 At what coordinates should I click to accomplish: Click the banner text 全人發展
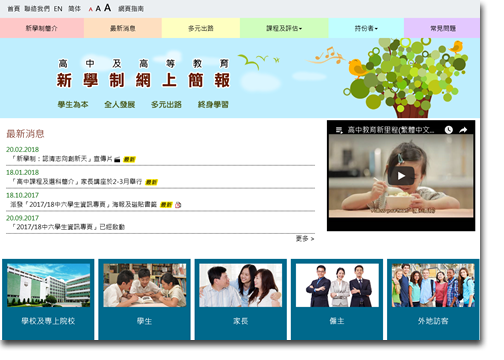tap(120, 104)
